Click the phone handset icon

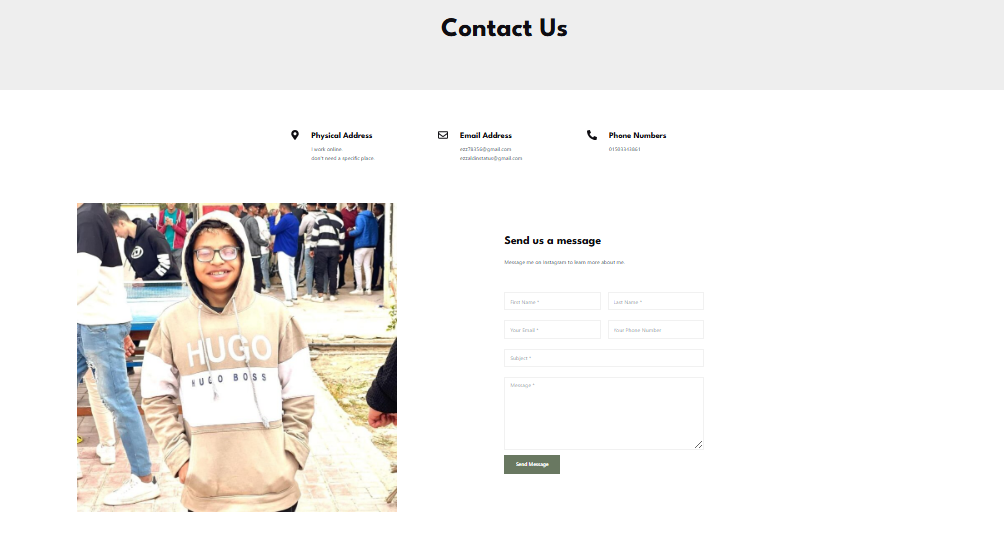pyautogui.click(x=592, y=135)
